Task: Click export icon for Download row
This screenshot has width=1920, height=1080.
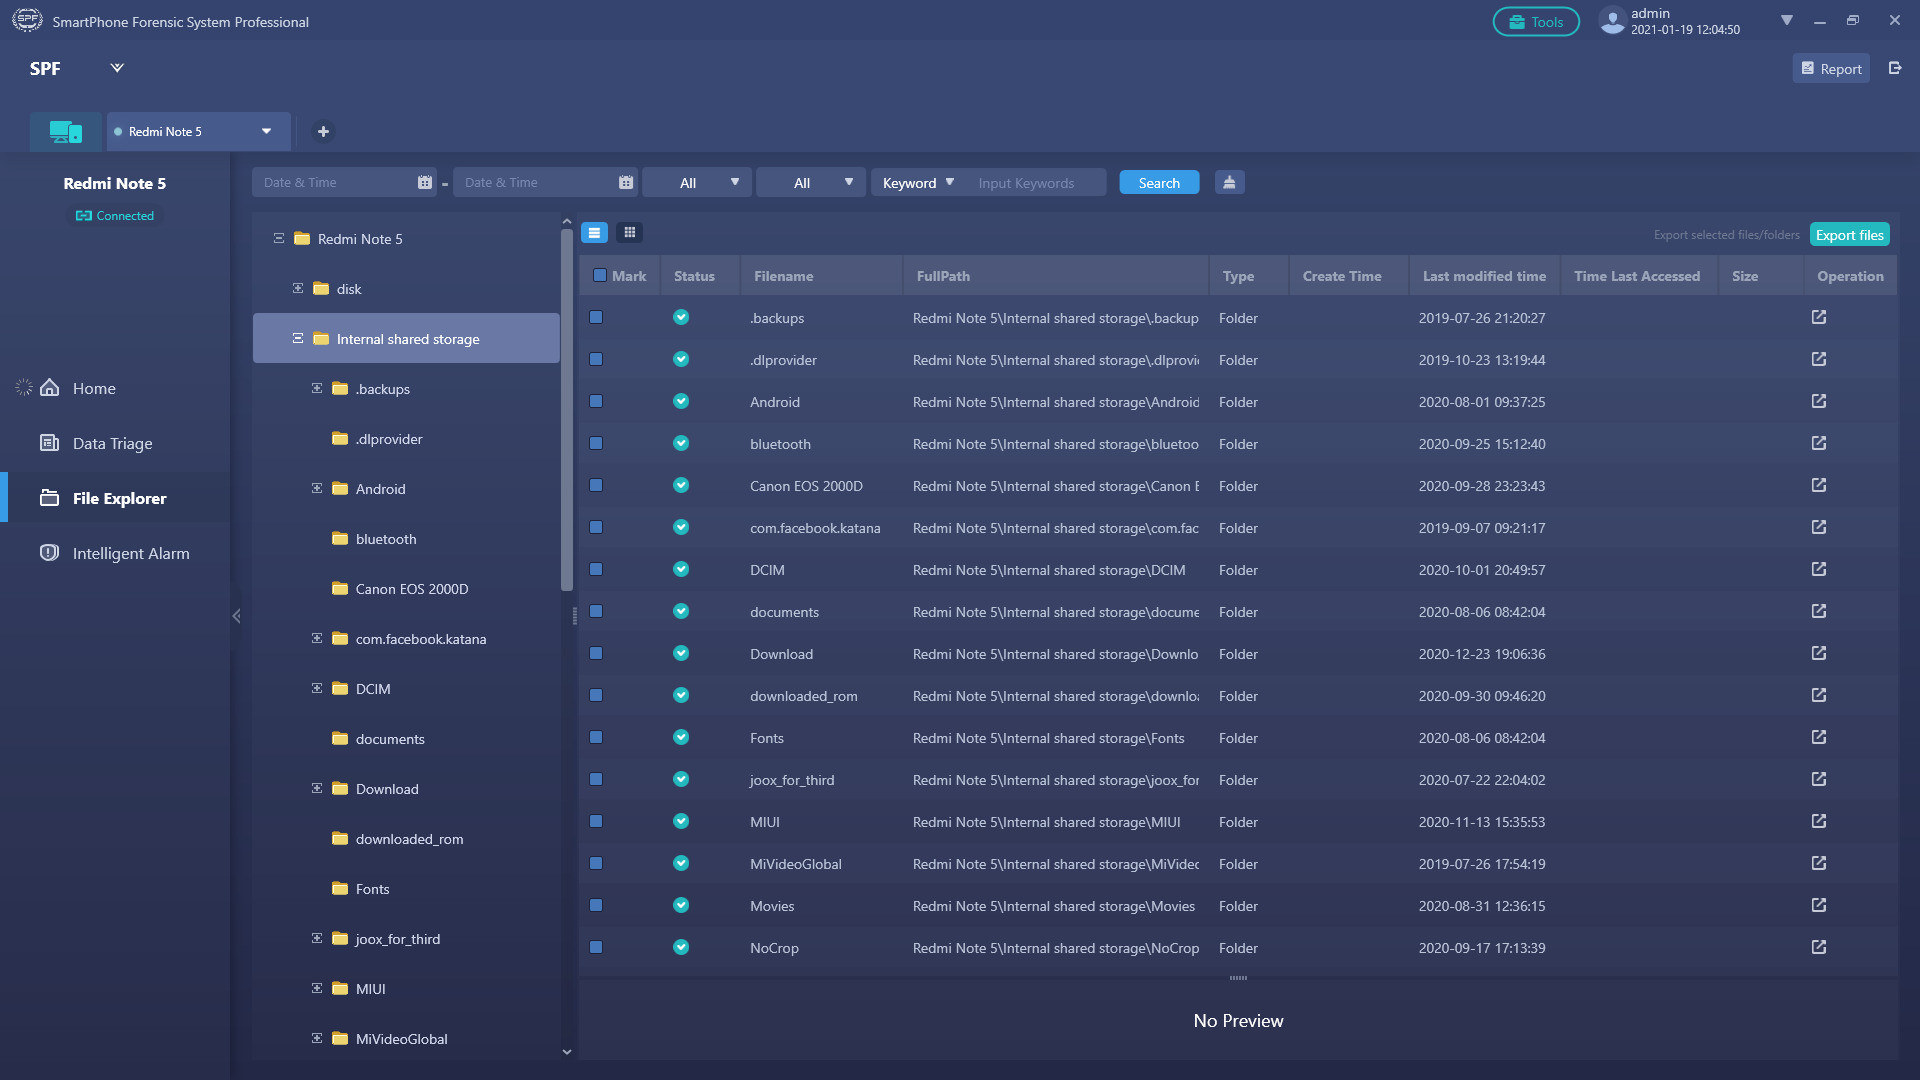Action: point(1819,653)
